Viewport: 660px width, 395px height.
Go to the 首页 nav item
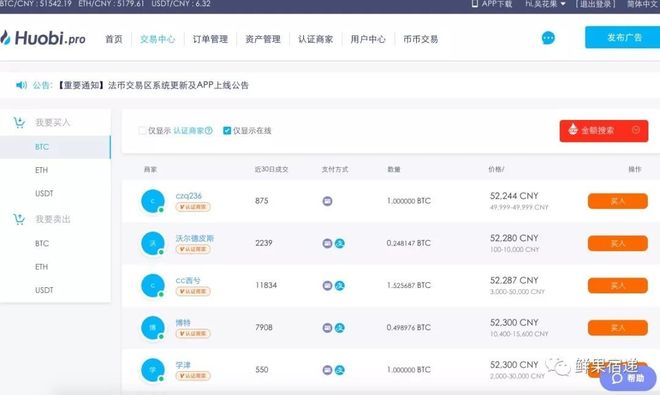pos(114,39)
